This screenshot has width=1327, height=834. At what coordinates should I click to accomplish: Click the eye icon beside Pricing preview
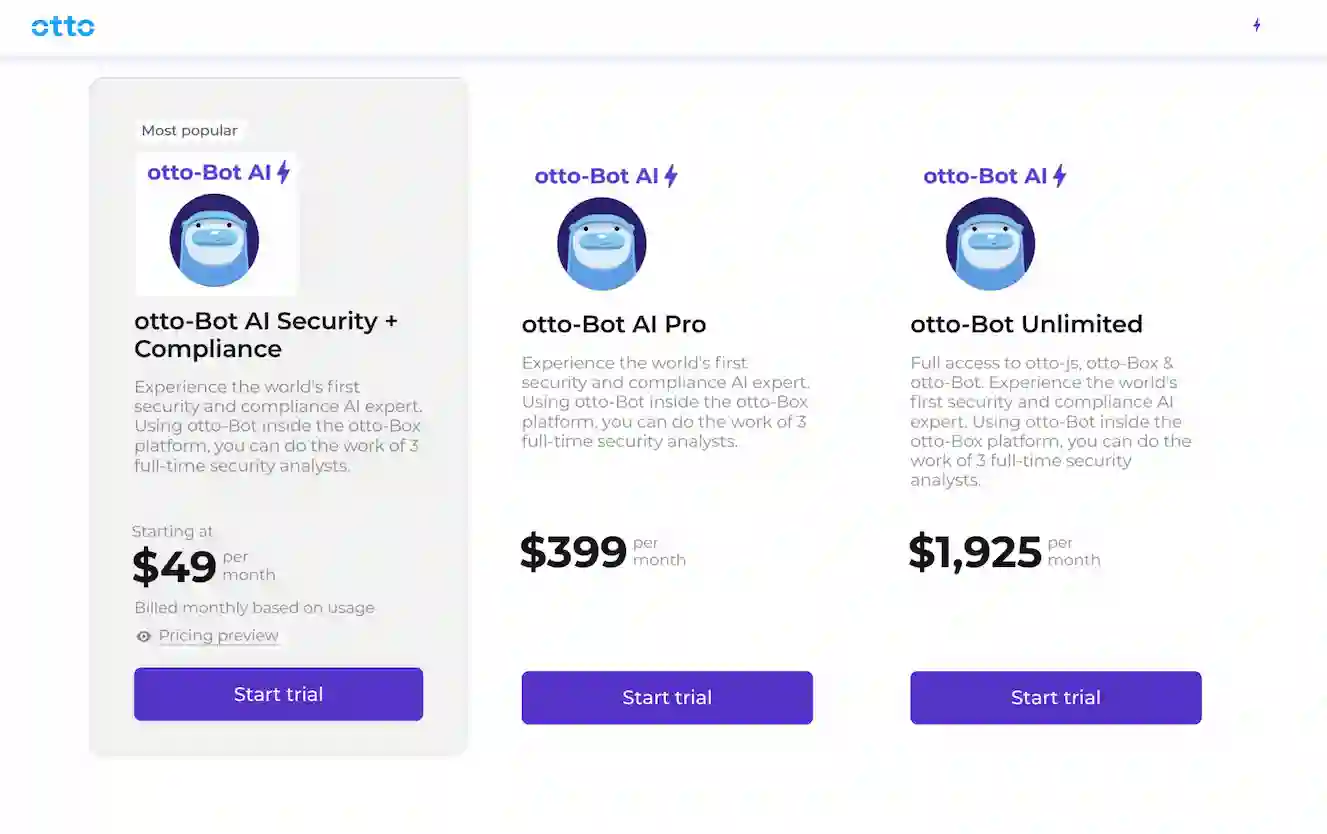pyautogui.click(x=143, y=636)
